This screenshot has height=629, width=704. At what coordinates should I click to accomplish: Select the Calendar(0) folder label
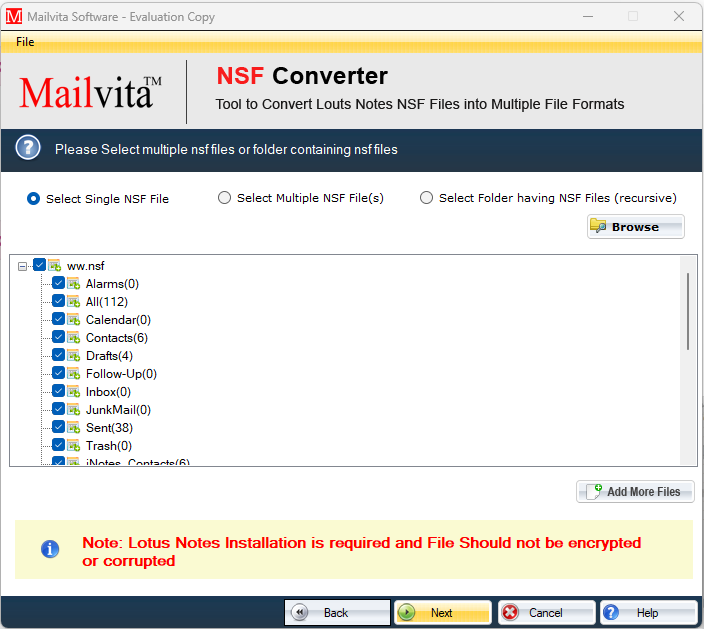pos(118,320)
